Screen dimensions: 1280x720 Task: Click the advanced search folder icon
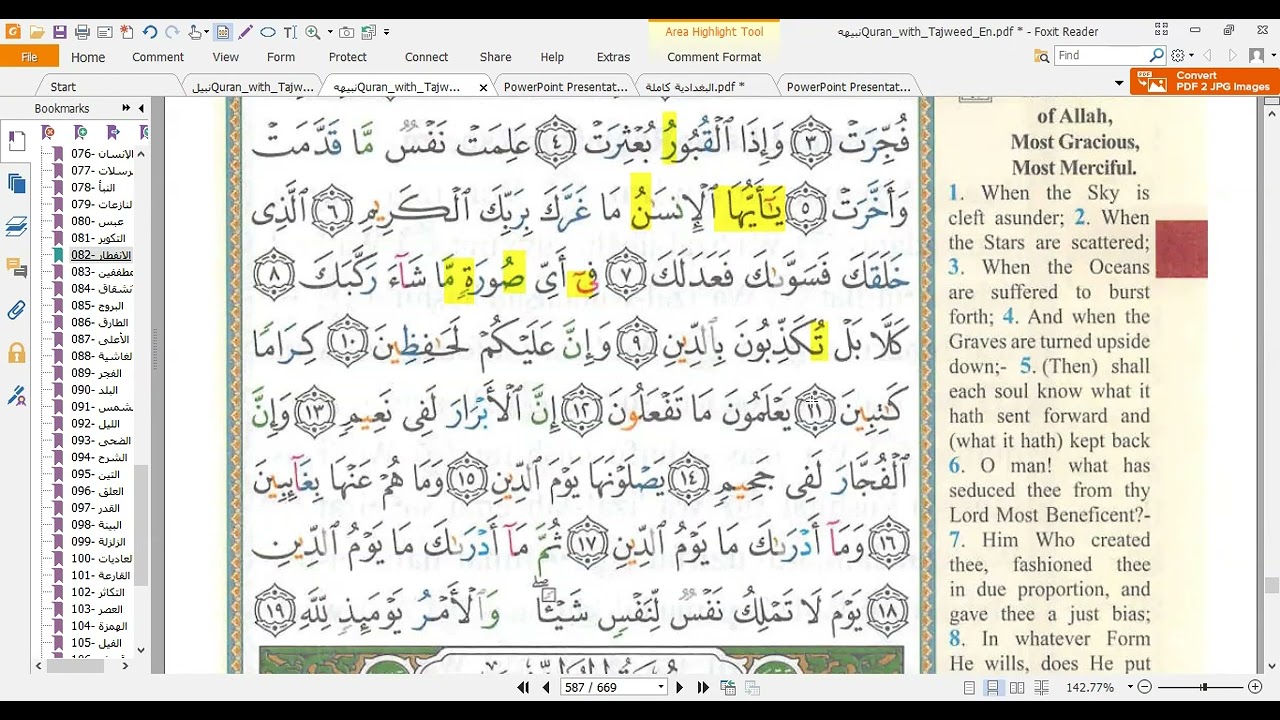click(x=1043, y=56)
